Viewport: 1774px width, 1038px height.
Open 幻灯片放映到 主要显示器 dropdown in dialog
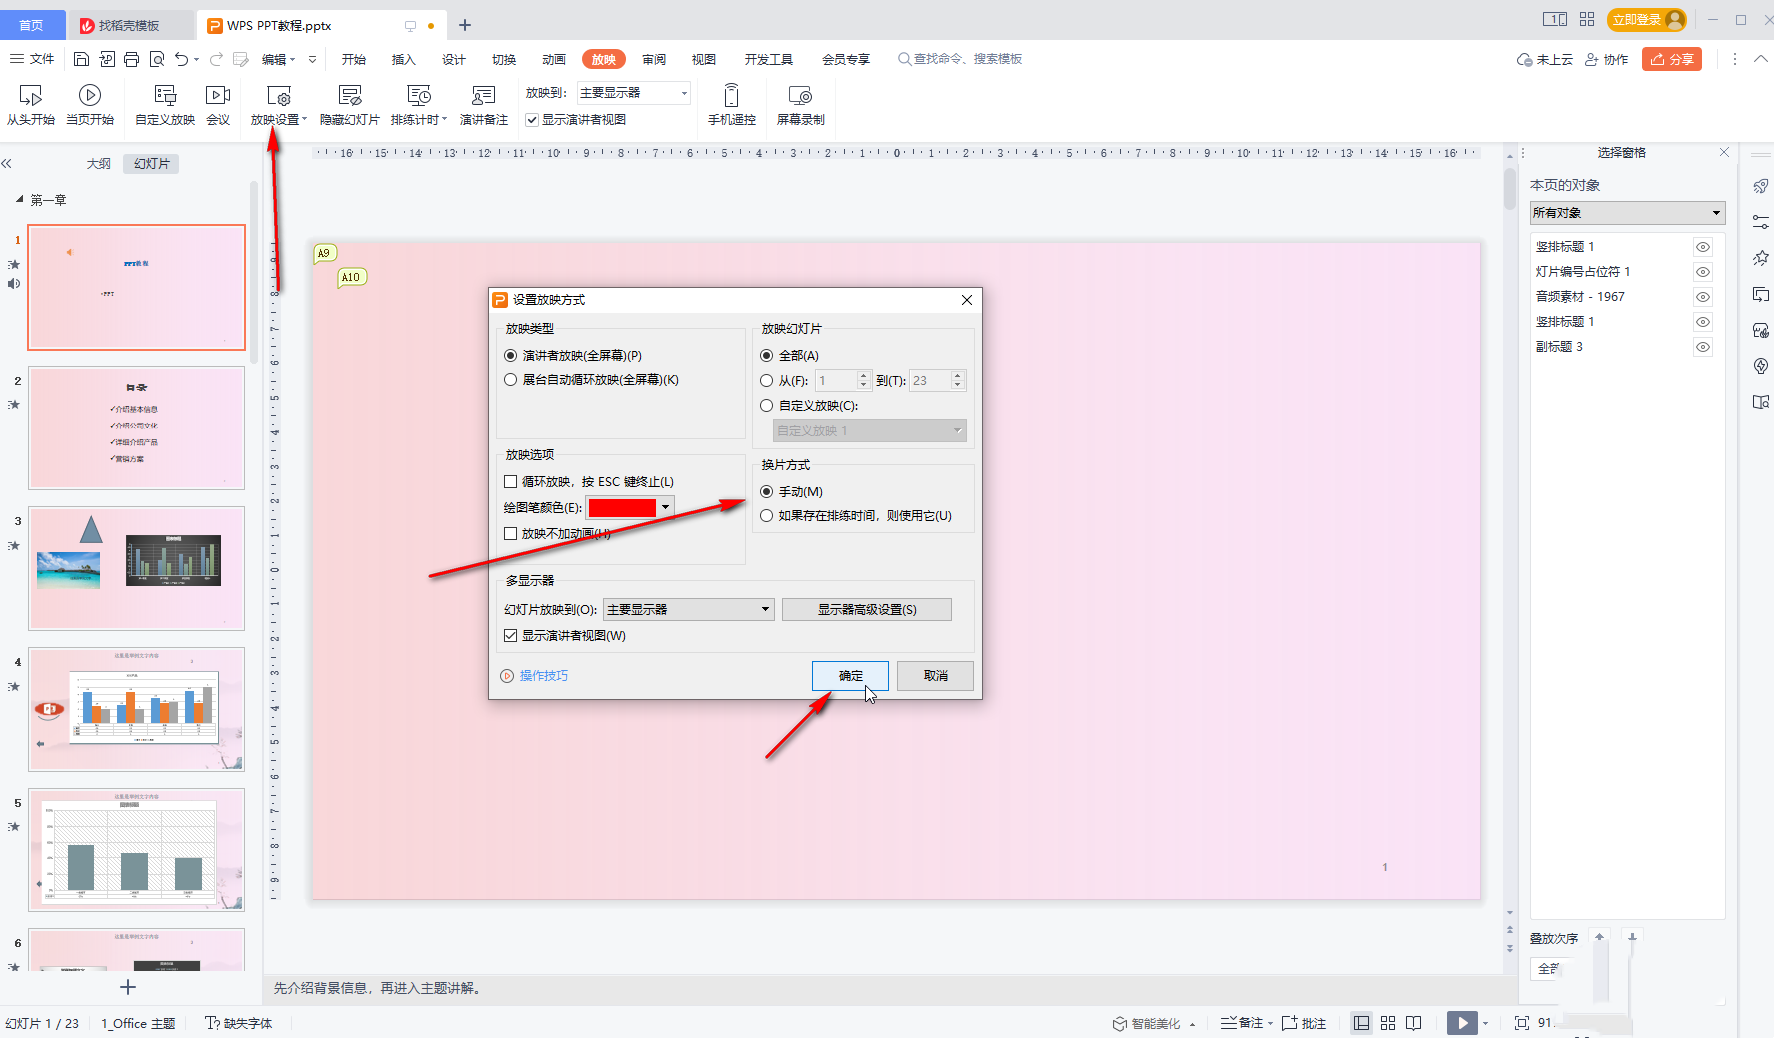coord(689,609)
